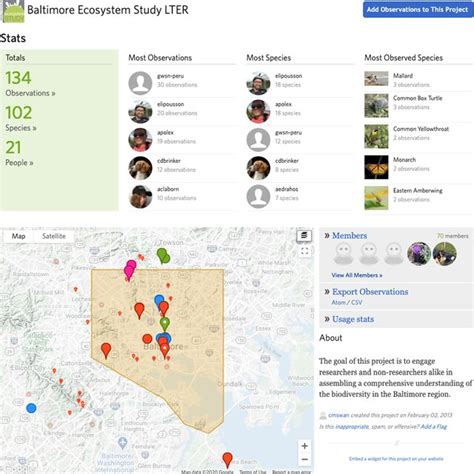This screenshot has height=474, width=474.
Task: Open the View All Members link
Action: 357,275
